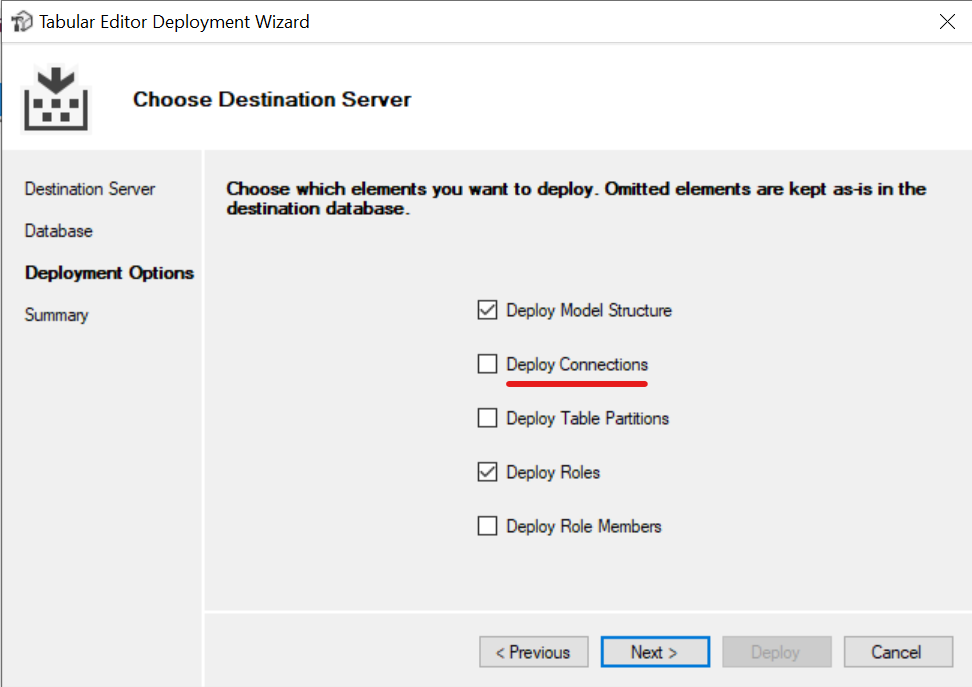Close the Deployment Wizard window
Viewport: 972px width, 687px height.
point(947,20)
